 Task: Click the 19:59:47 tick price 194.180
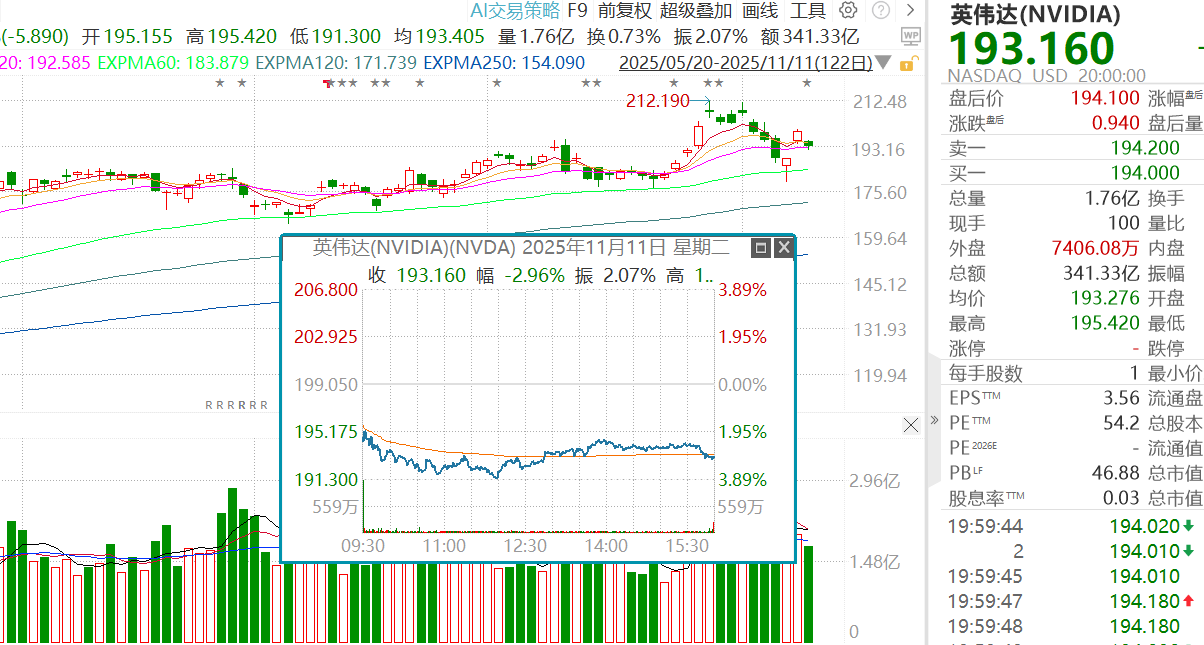pyautogui.click(x=1144, y=601)
